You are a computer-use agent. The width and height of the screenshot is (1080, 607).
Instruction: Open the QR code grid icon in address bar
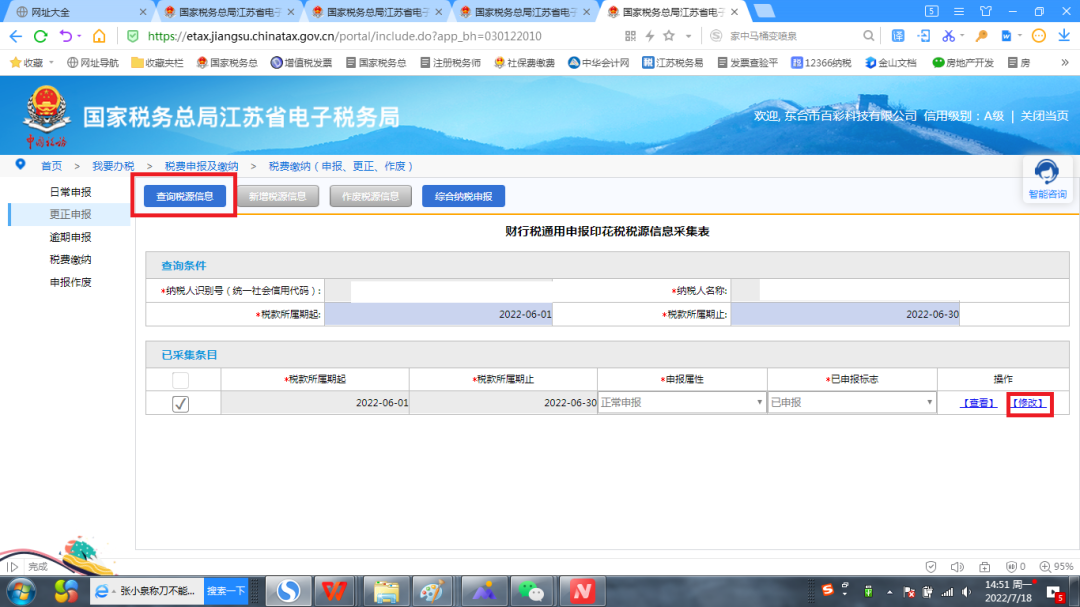coord(630,36)
